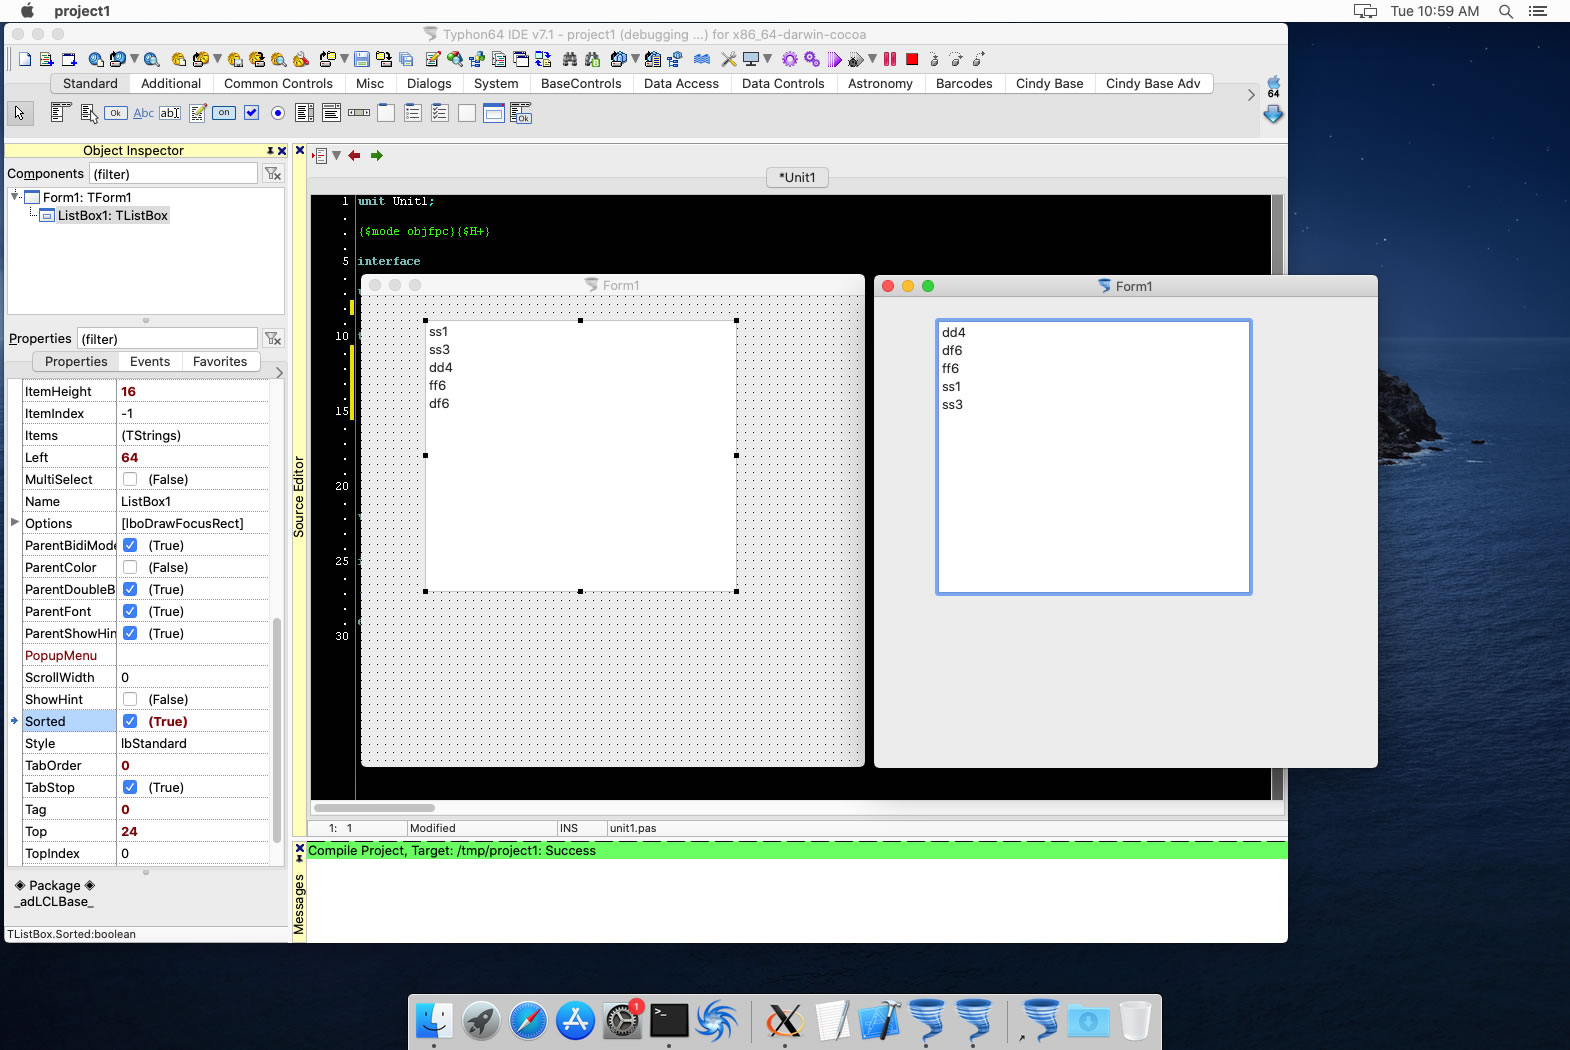The width and height of the screenshot is (1570, 1050).
Task: Open the source editor history dropdown arrow
Action: pos(337,155)
